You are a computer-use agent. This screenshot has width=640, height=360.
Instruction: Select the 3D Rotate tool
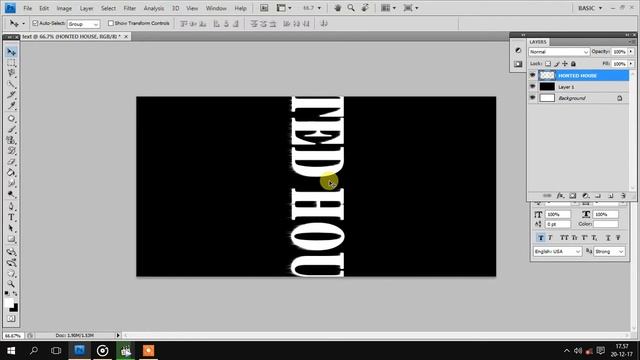click(11, 252)
